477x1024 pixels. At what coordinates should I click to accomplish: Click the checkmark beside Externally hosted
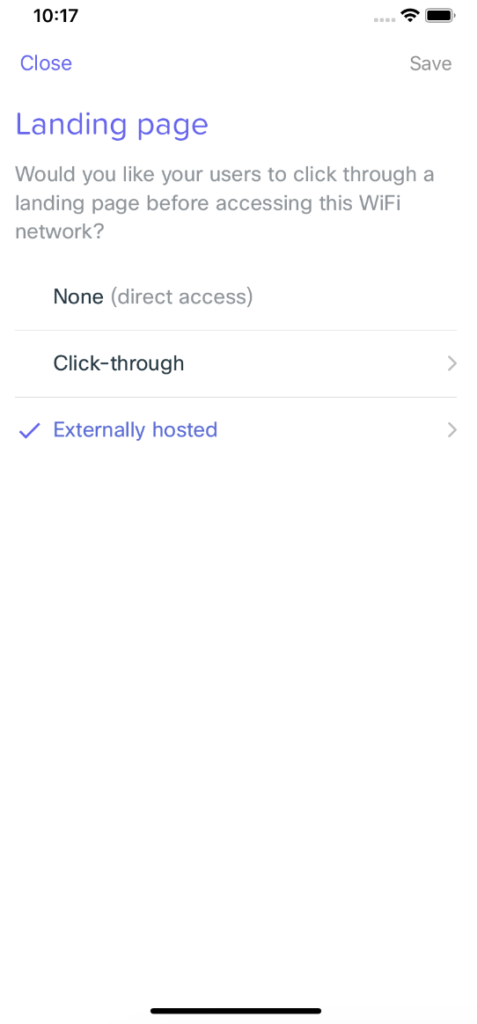29,430
